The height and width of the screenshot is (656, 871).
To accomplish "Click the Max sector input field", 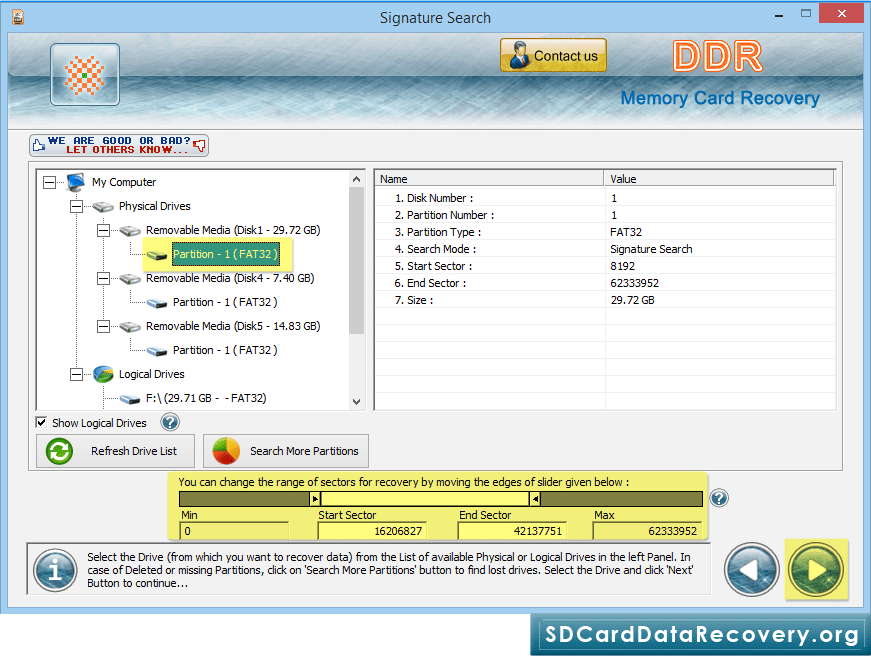I will click(x=647, y=531).
